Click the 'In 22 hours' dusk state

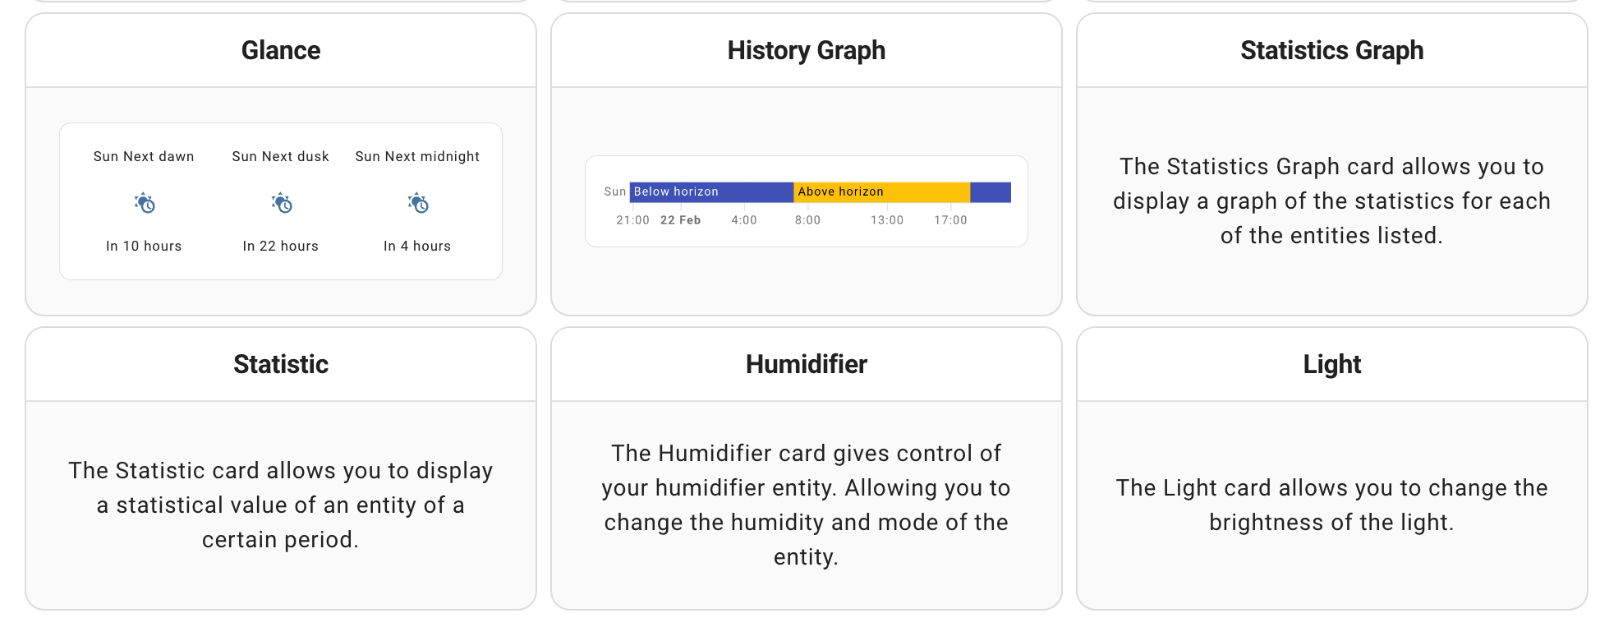(x=281, y=246)
